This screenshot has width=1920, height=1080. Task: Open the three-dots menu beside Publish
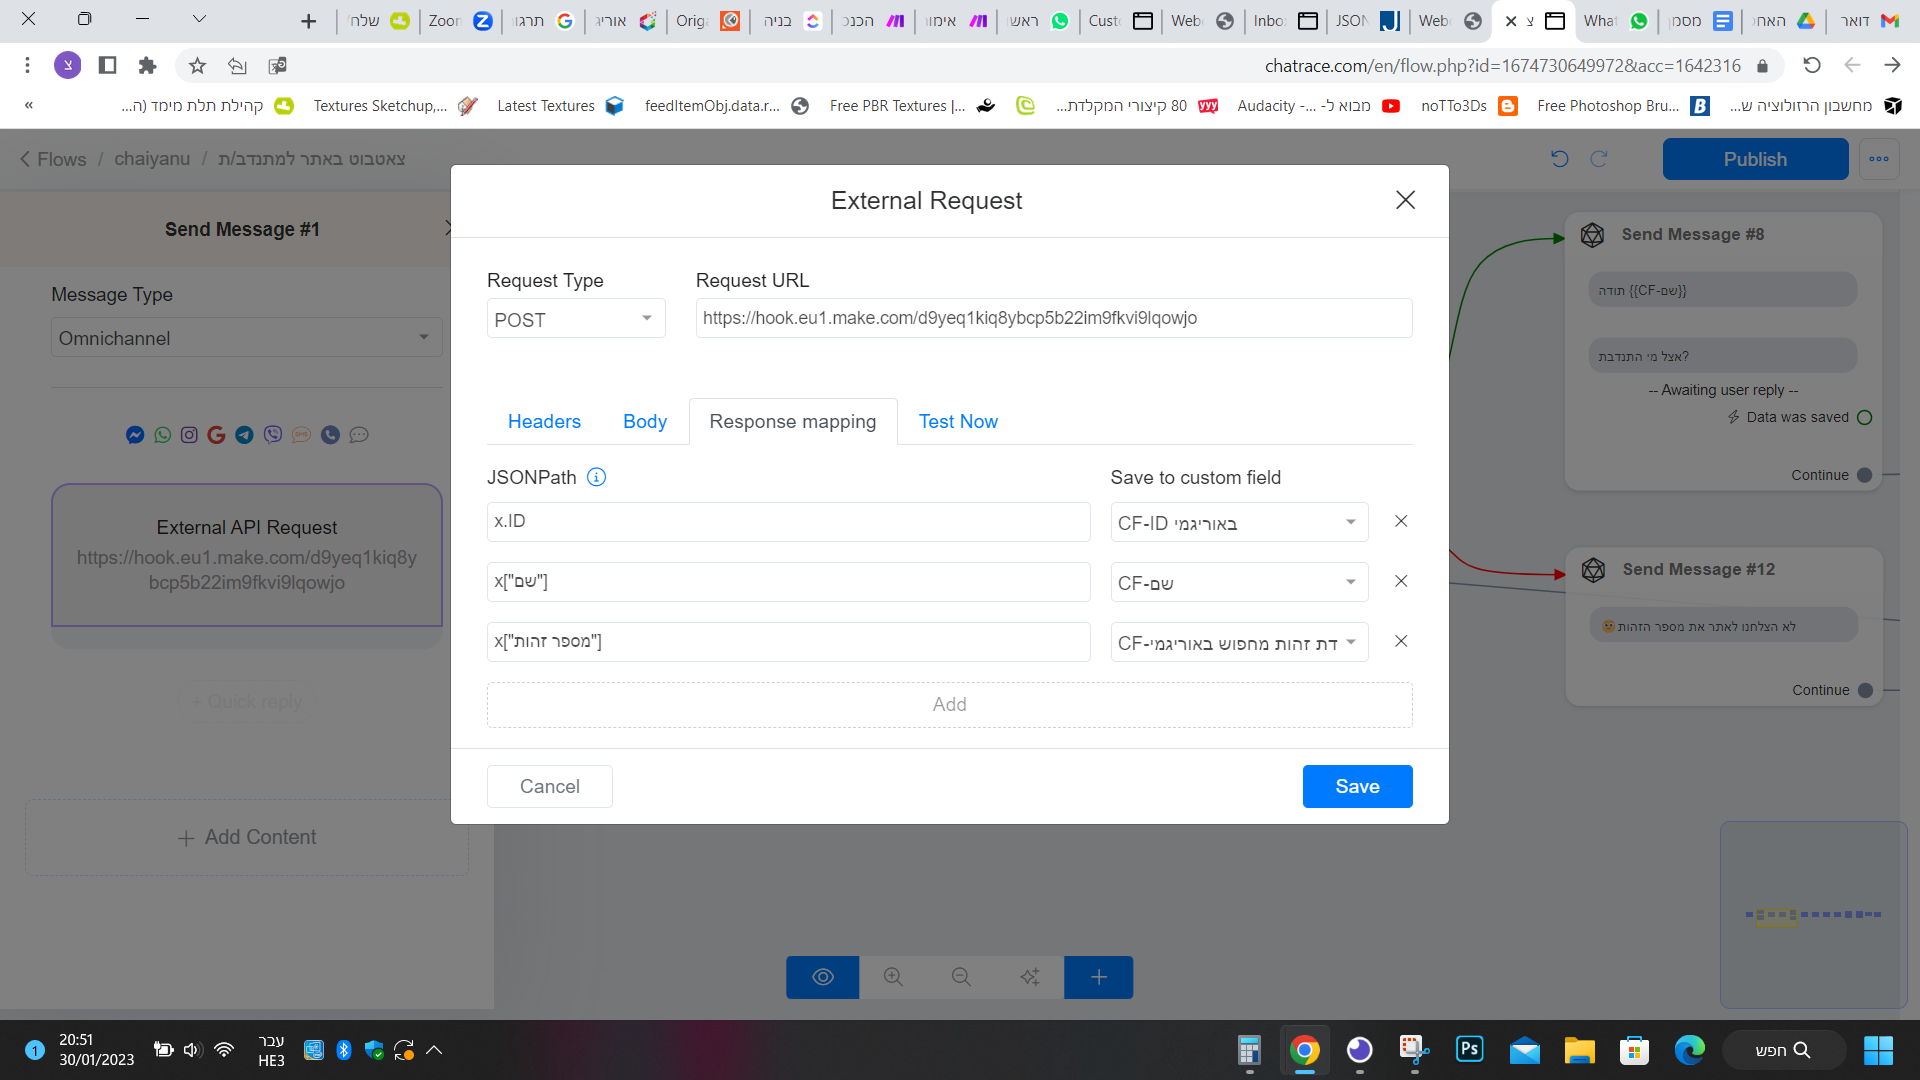[x=1879, y=159]
